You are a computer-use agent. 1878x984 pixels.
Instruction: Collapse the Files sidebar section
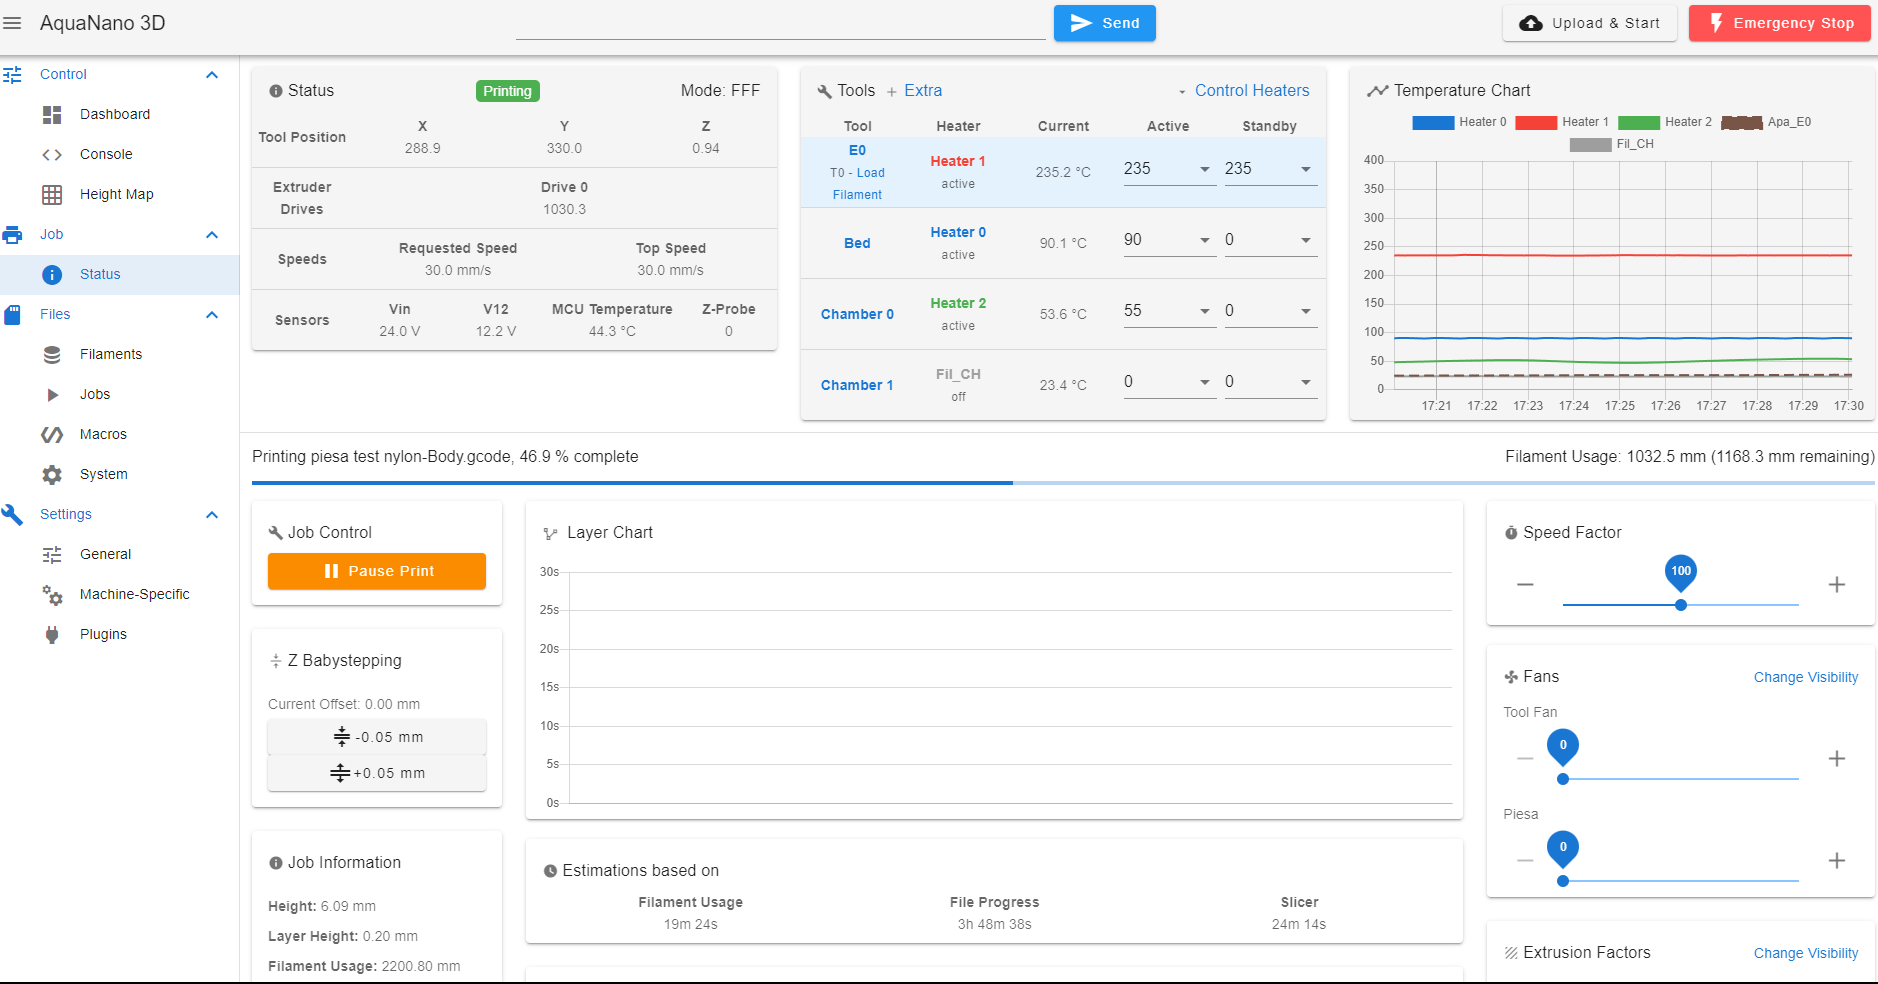tap(212, 315)
